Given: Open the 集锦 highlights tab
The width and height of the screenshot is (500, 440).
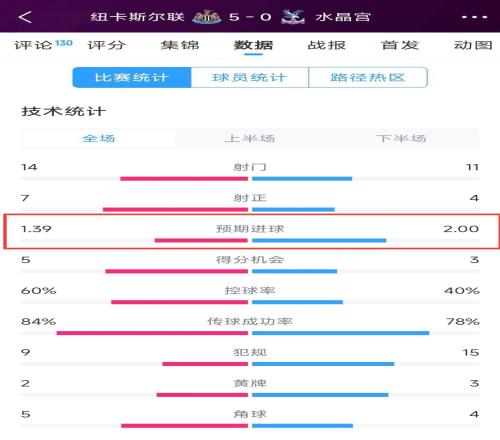Looking at the screenshot, I should (180, 45).
